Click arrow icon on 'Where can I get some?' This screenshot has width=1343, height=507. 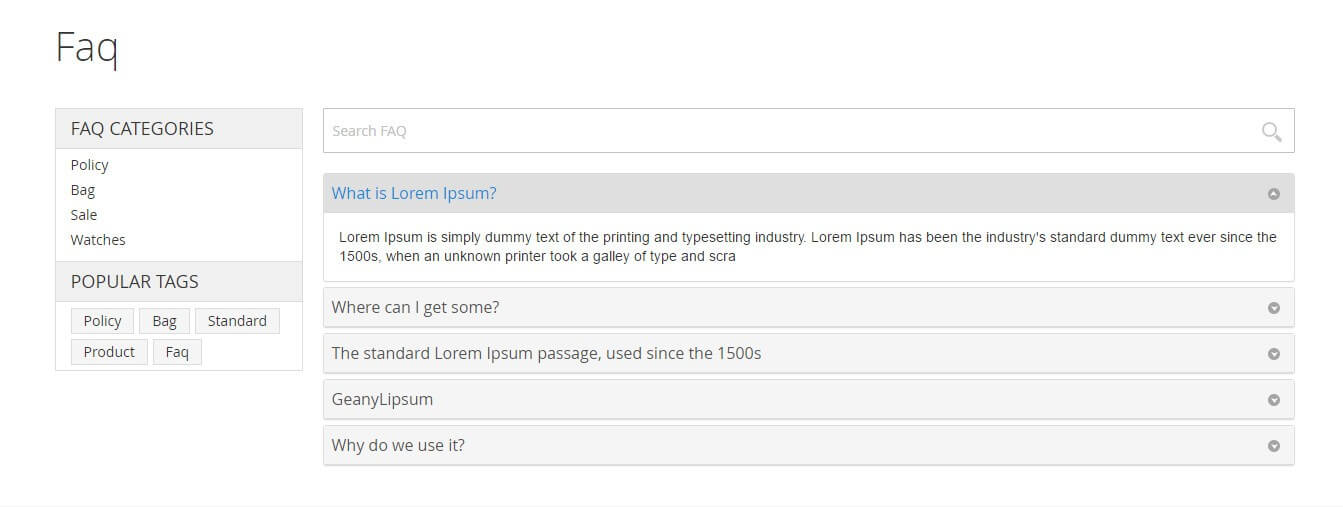[1273, 308]
